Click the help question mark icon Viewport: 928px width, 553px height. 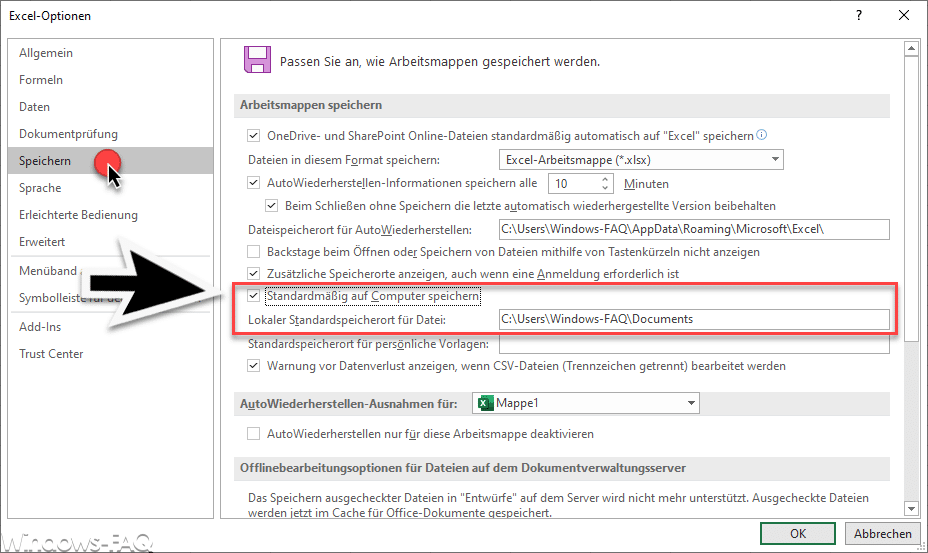pos(859,15)
